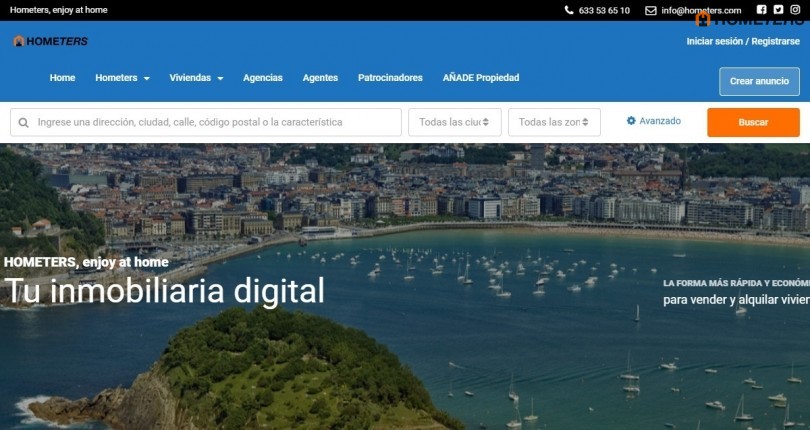Expand the Viviendas menu dropdown

click(x=196, y=78)
